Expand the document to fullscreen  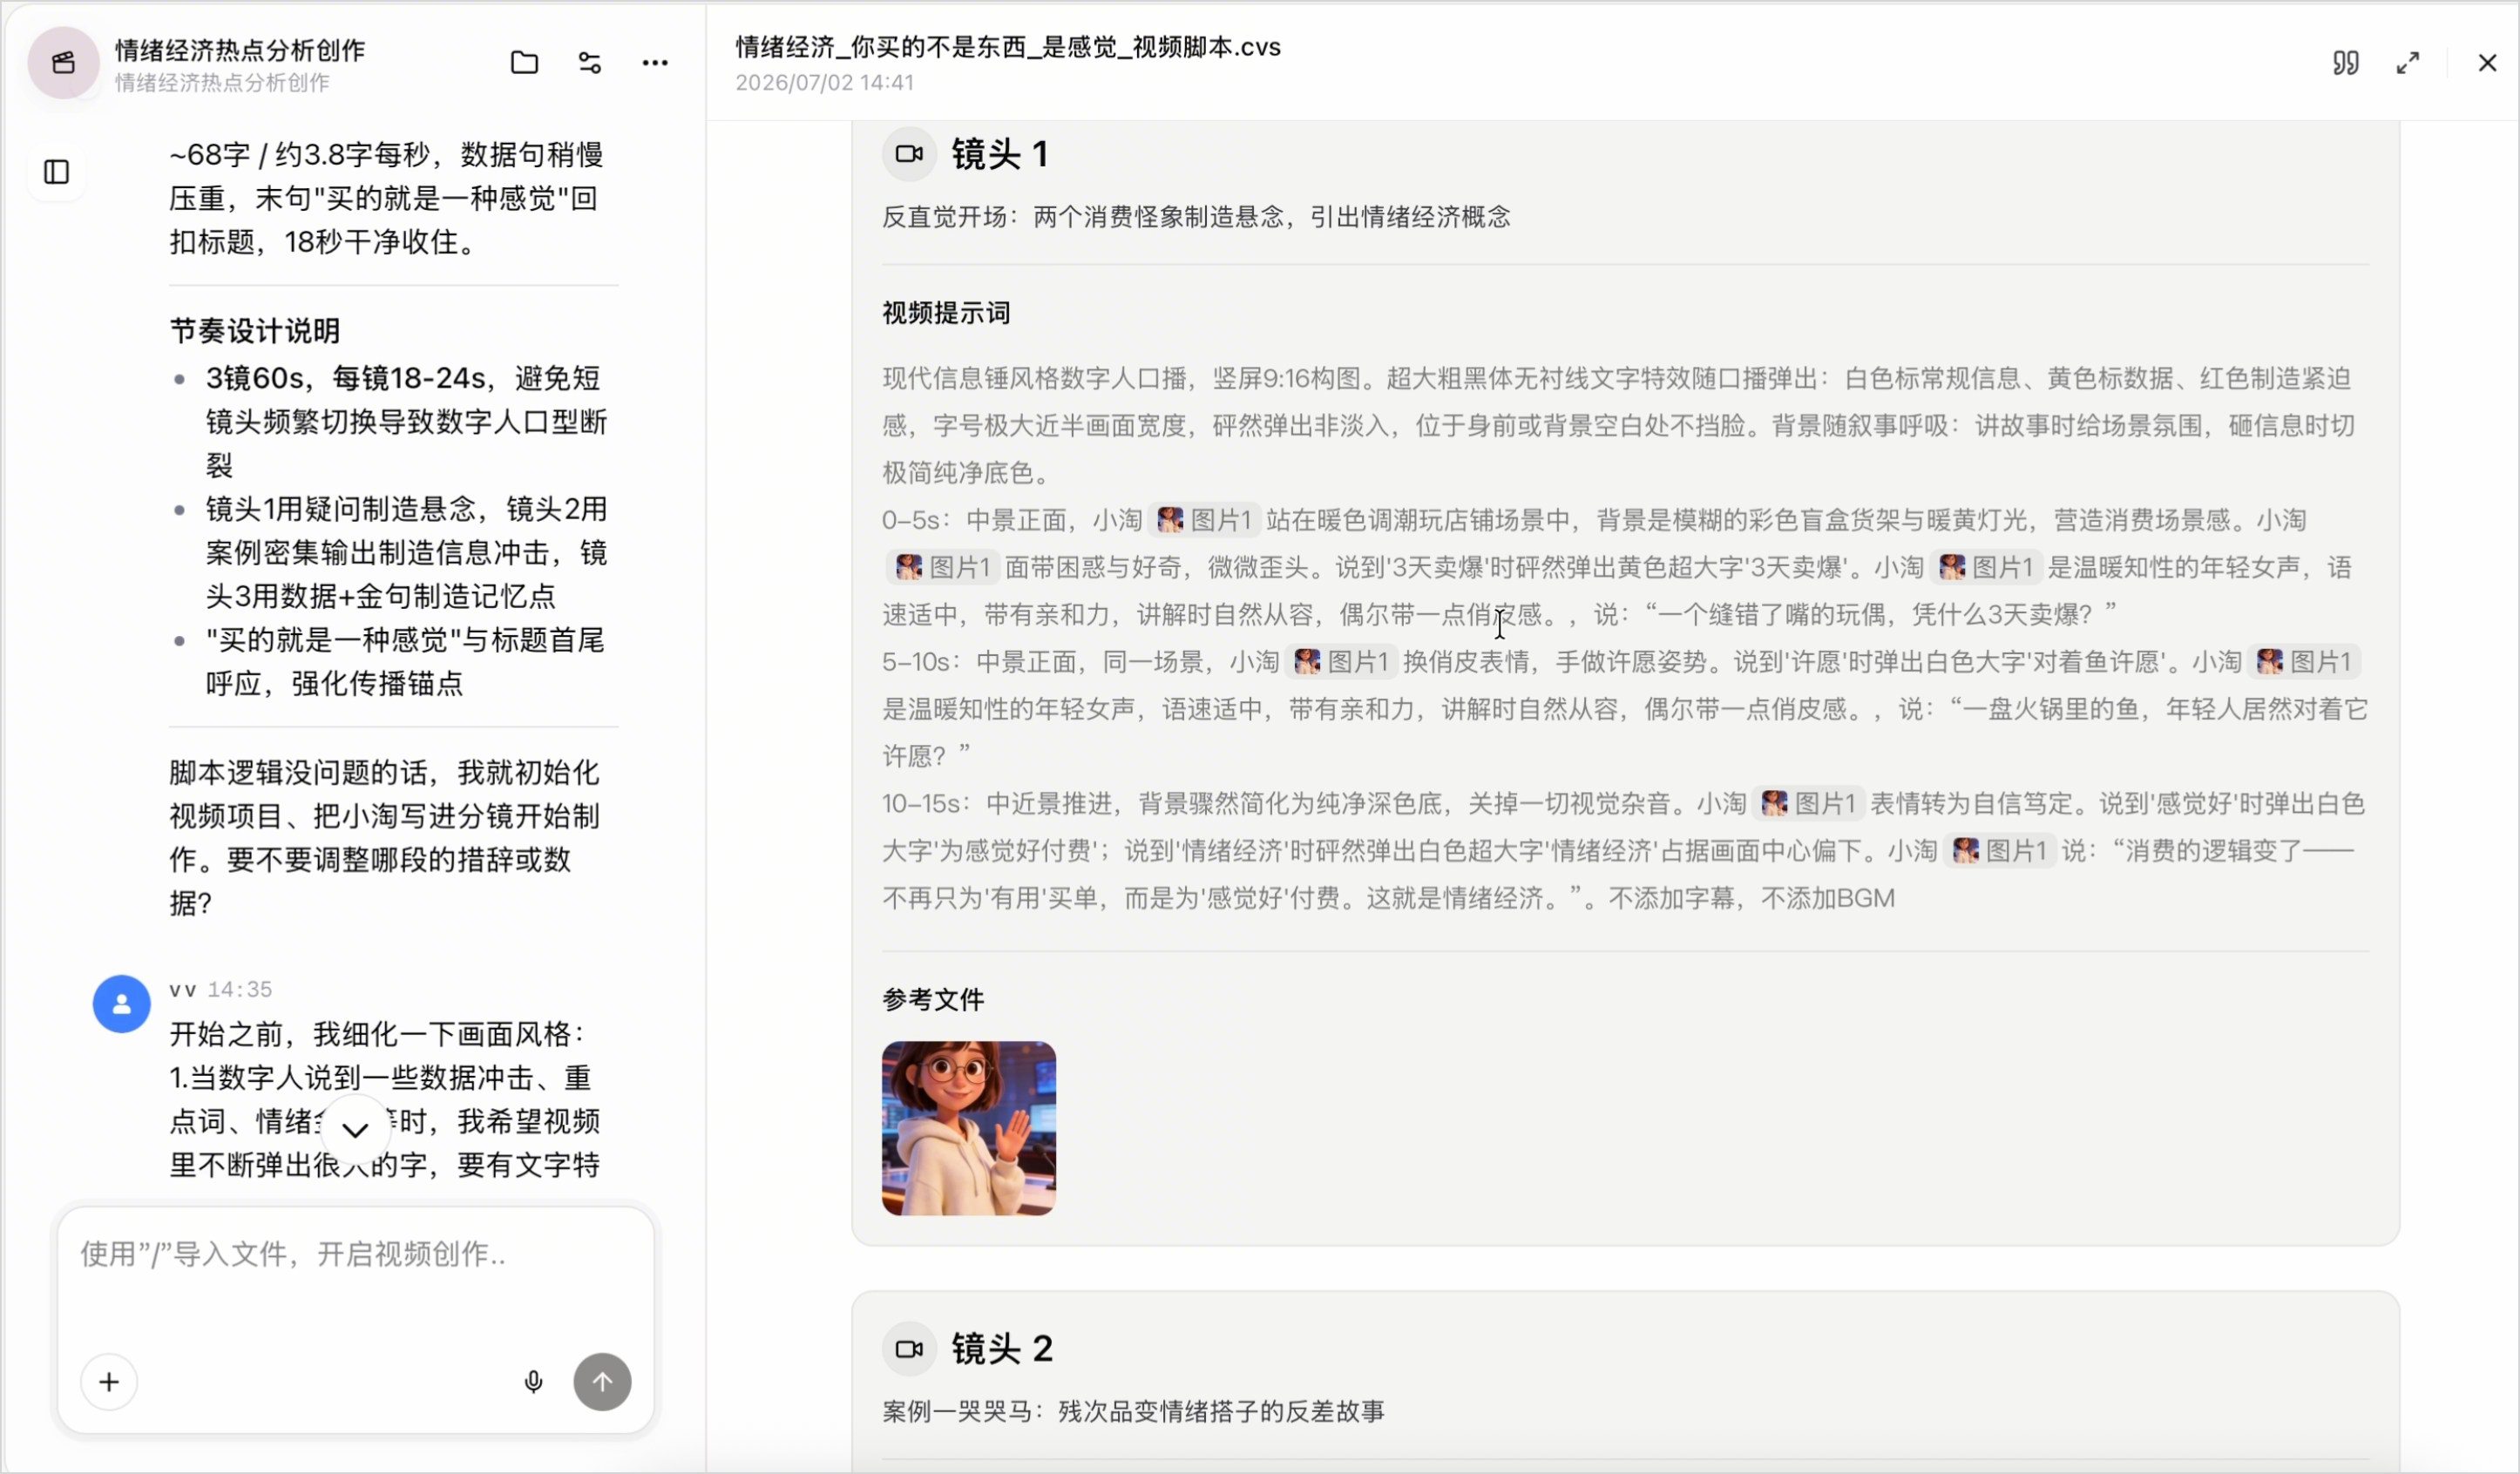coord(2408,63)
